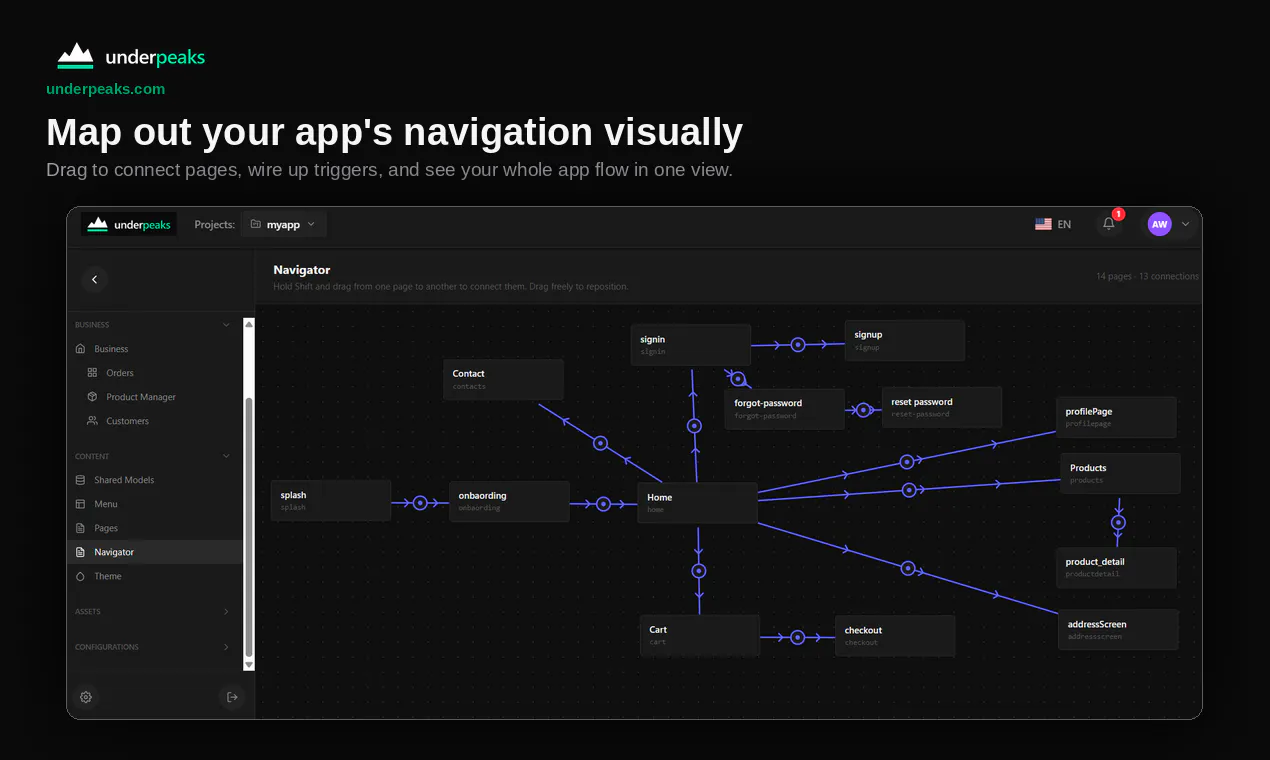Image resolution: width=1270 pixels, height=760 pixels.
Task: Click connection node between Products and product_detail
Action: coord(1118,522)
